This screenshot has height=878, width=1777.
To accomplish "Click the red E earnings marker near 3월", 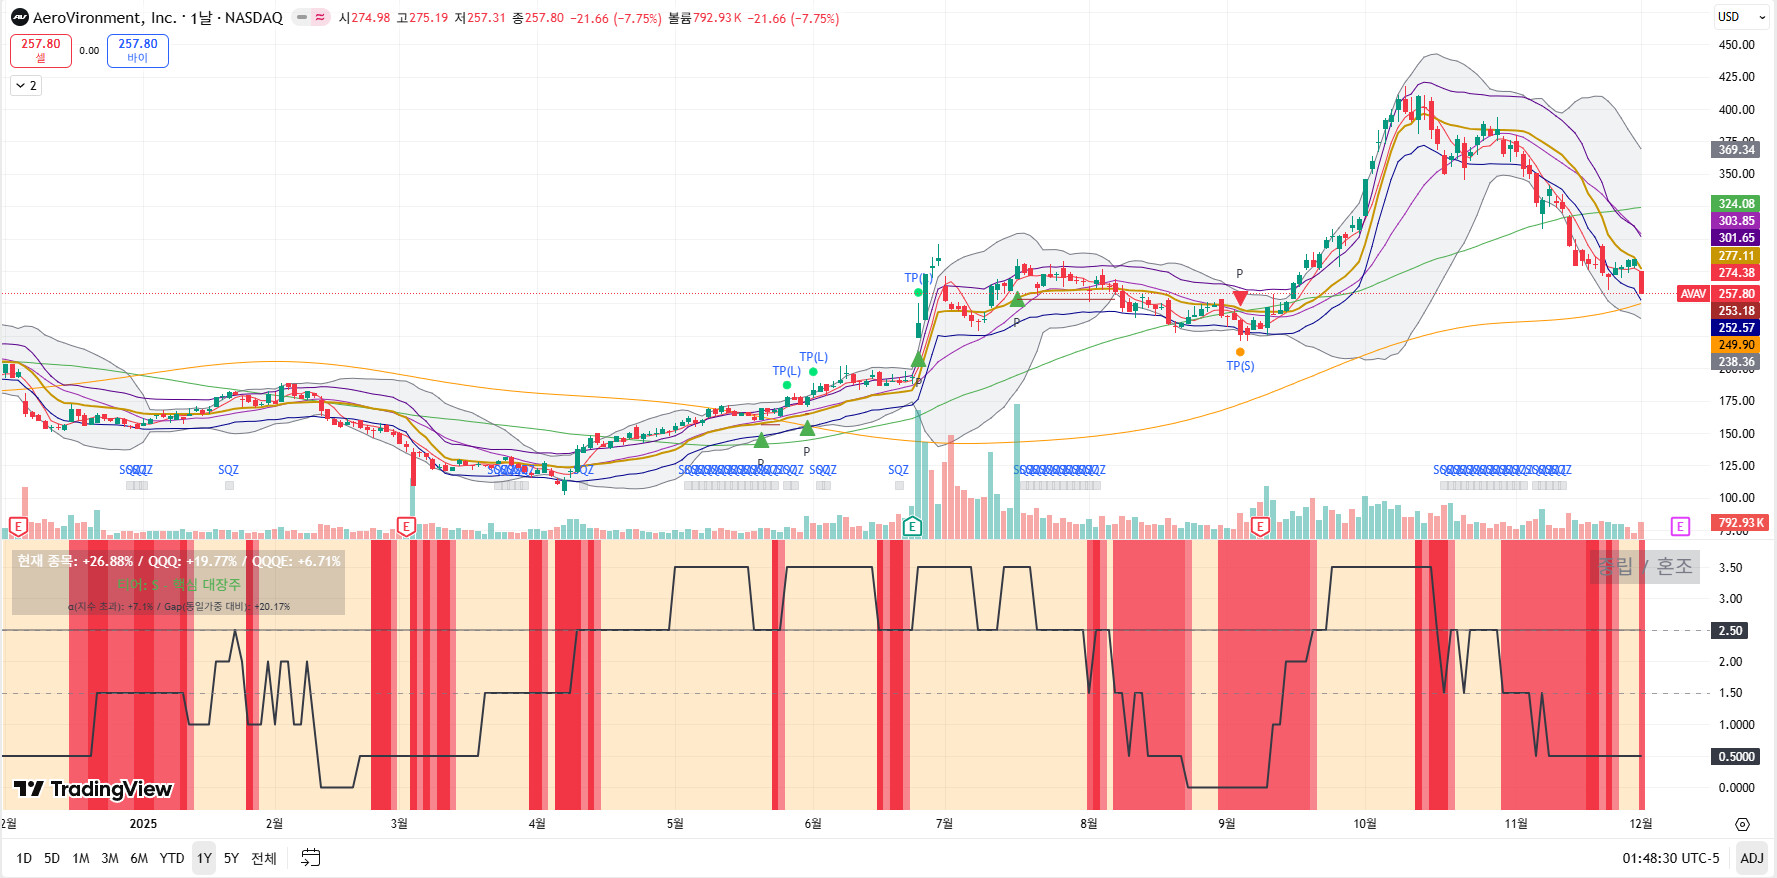I will (406, 526).
